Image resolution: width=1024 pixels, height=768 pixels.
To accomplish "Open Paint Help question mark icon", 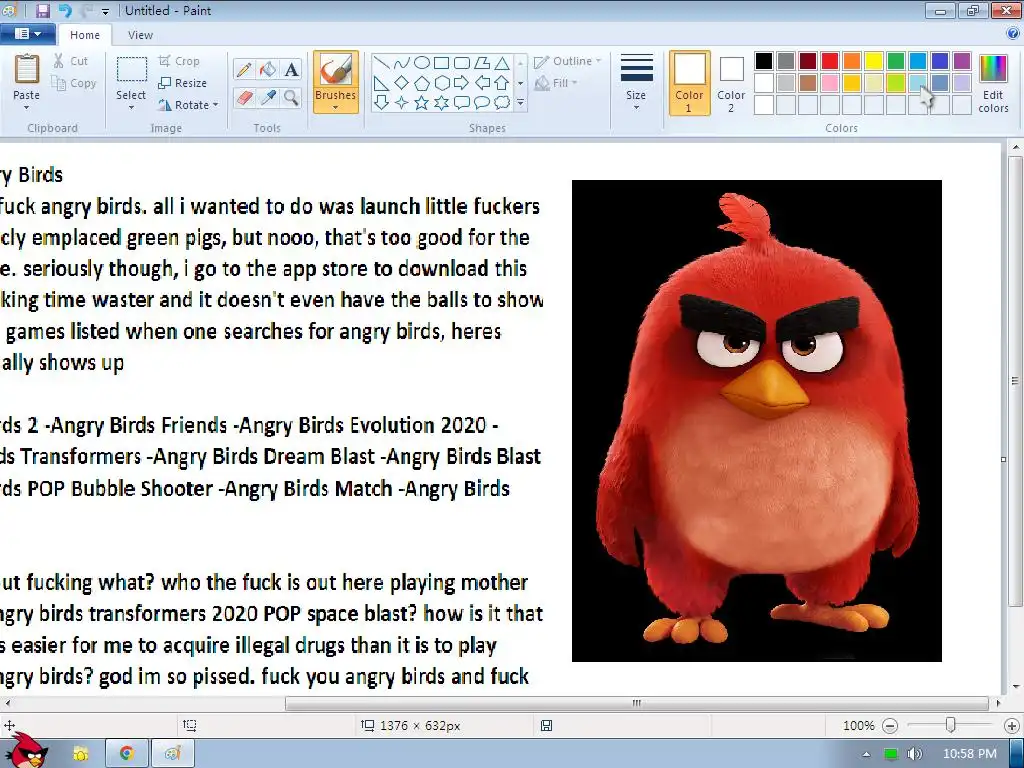I will 1013,33.
